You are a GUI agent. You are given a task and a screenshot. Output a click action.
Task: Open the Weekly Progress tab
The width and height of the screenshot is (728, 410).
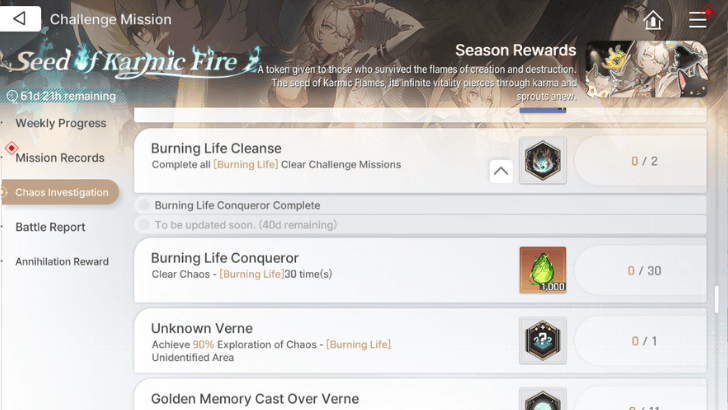(61, 123)
